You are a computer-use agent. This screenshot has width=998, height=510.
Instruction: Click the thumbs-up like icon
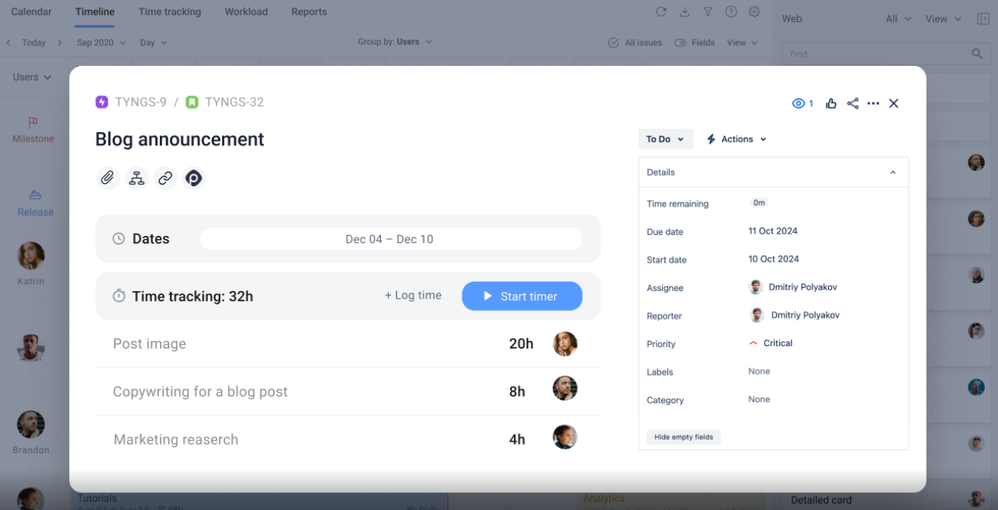831,104
